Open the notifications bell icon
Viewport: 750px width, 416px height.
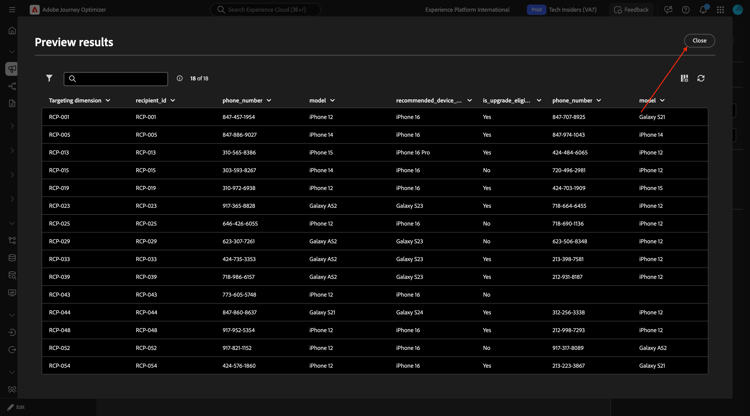[x=703, y=10]
